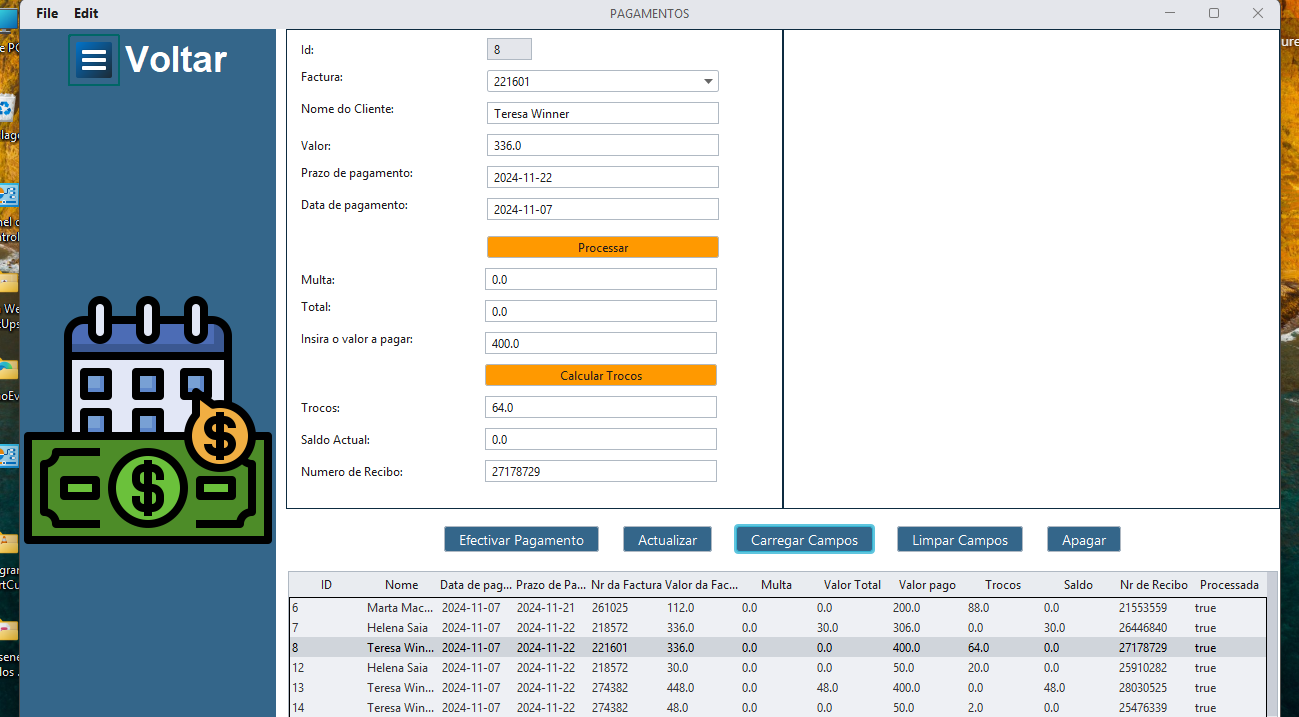Image resolution: width=1299 pixels, height=717 pixels.
Task: Click the Limpar Campos button
Action: click(x=959, y=540)
